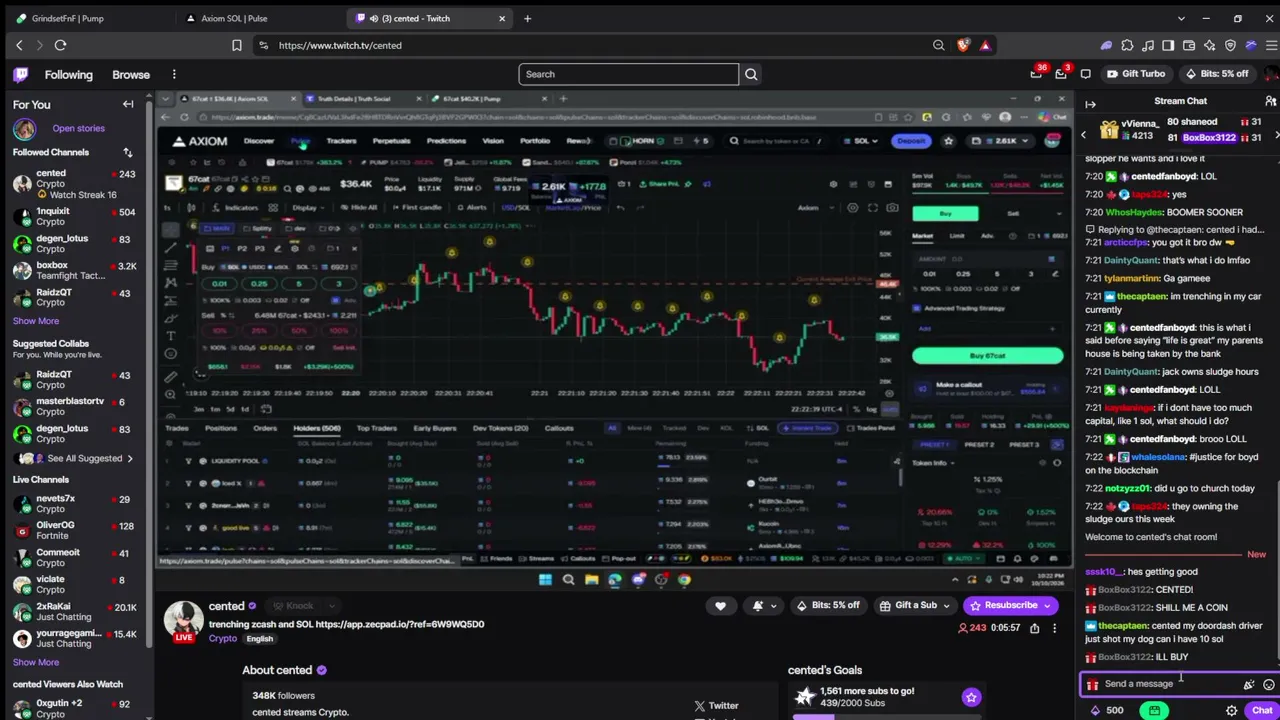The width and height of the screenshot is (1280, 720).
Task: Open the browser tab search chevron
Action: click(1181, 18)
